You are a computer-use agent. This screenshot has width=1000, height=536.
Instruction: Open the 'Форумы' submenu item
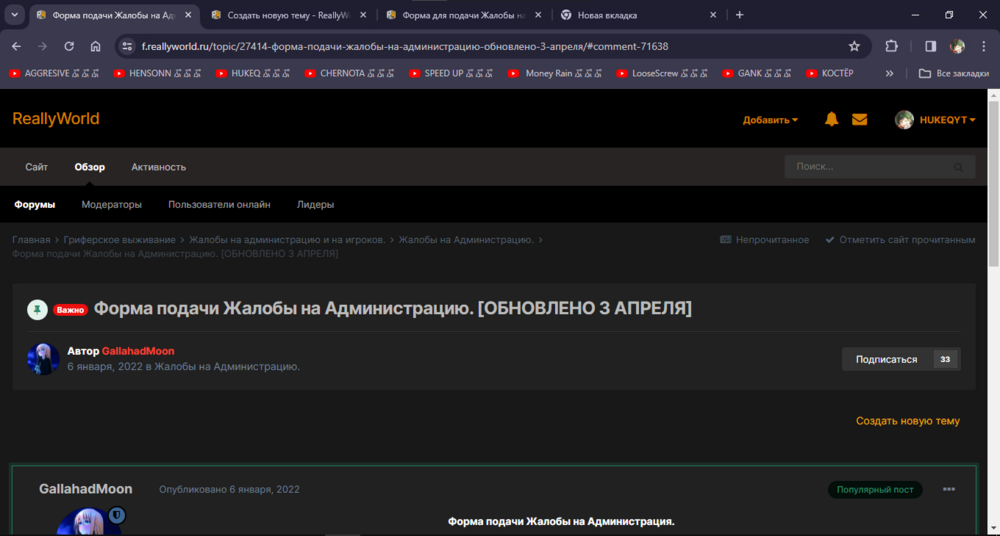click(35, 205)
